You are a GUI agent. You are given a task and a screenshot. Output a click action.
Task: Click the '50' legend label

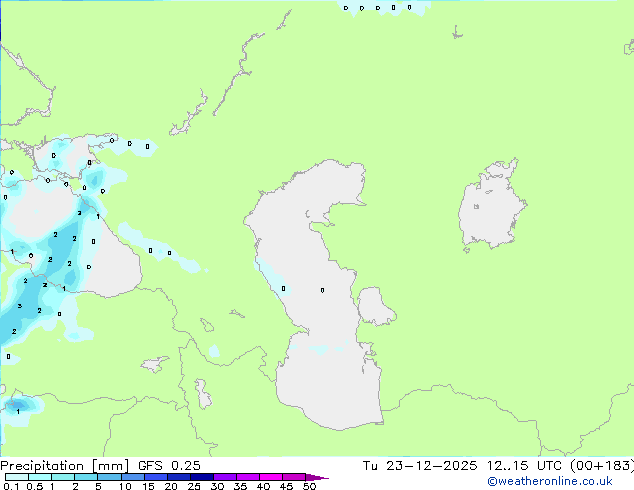tap(310, 486)
